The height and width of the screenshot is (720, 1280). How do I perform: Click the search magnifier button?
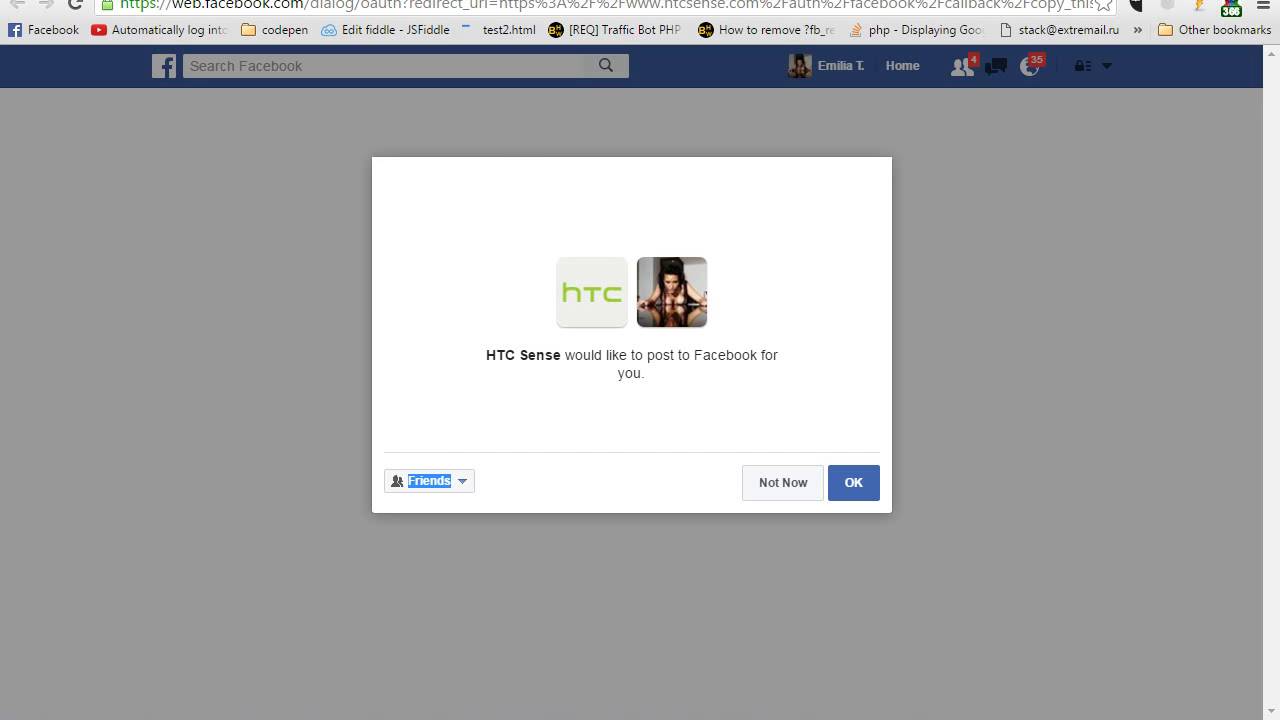tap(606, 66)
